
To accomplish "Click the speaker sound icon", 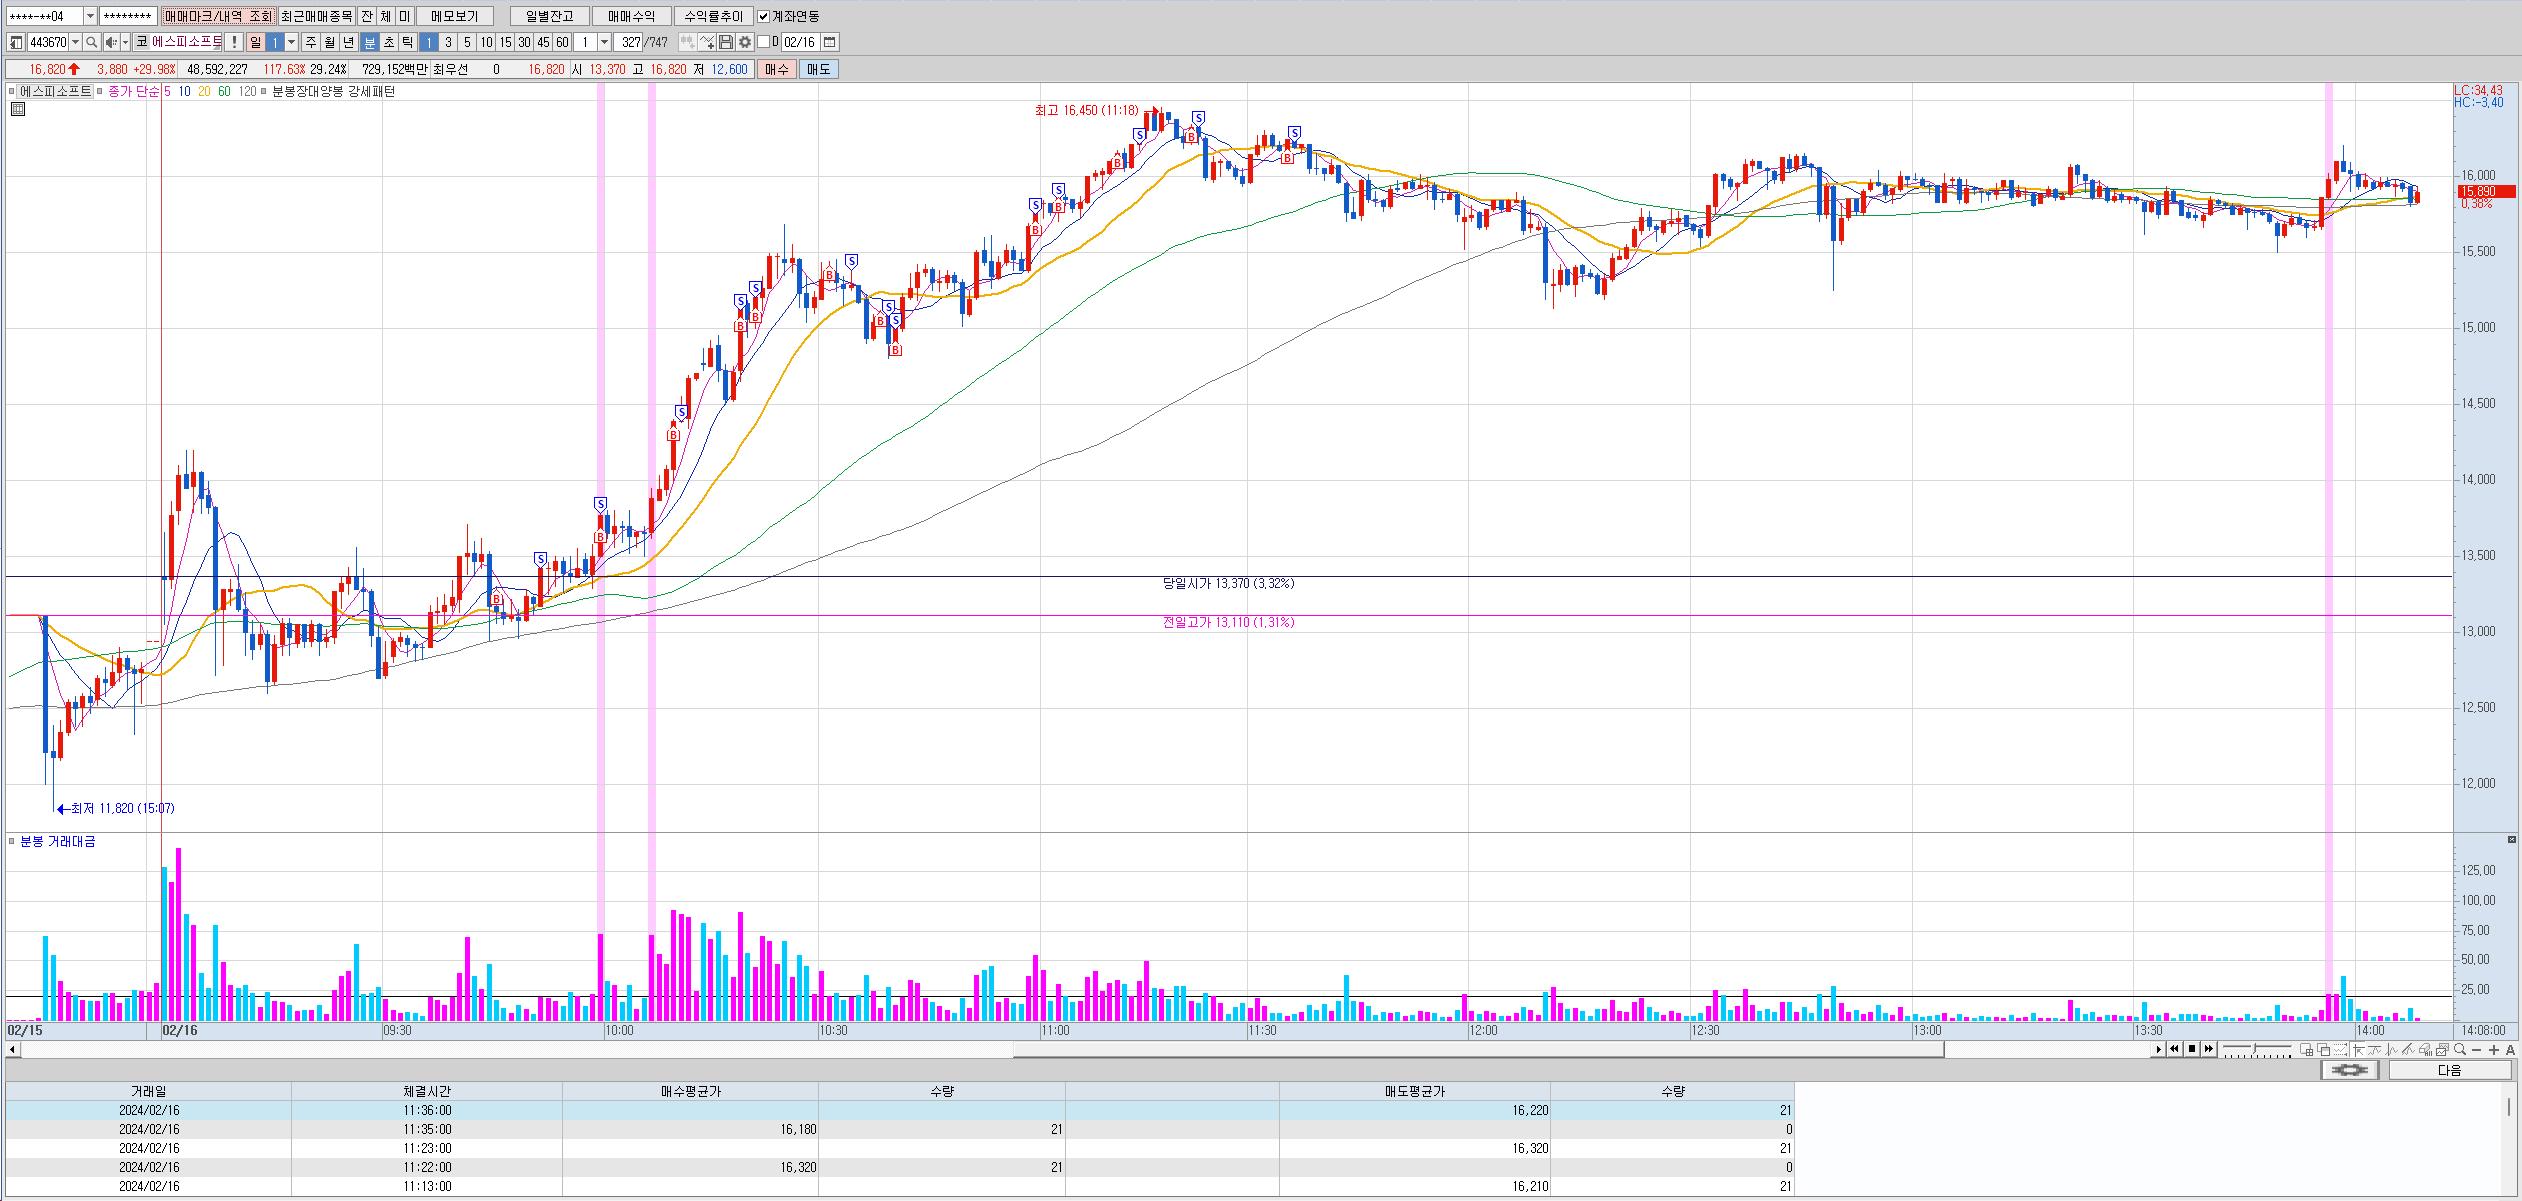I will (x=111, y=42).
